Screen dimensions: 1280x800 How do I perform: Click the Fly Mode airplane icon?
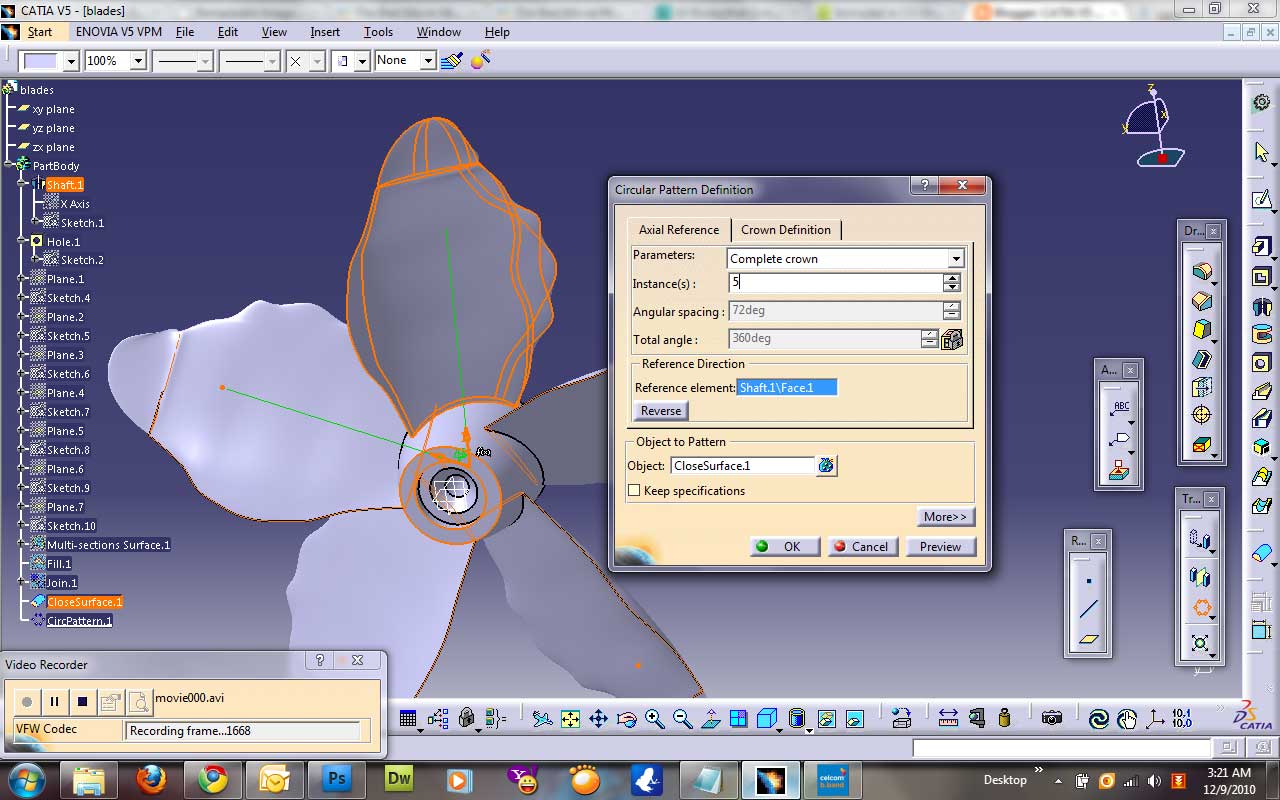[x=542, y=718]
